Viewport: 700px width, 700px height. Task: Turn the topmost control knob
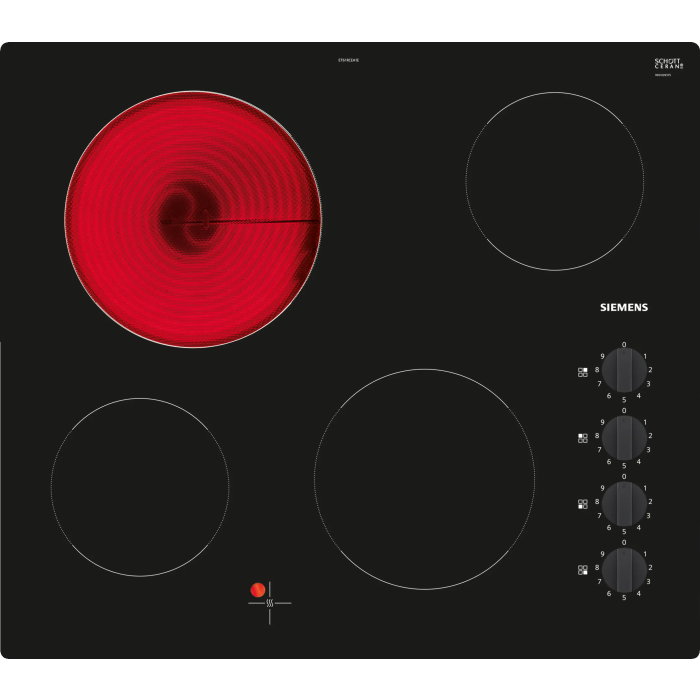coord(624,371)
